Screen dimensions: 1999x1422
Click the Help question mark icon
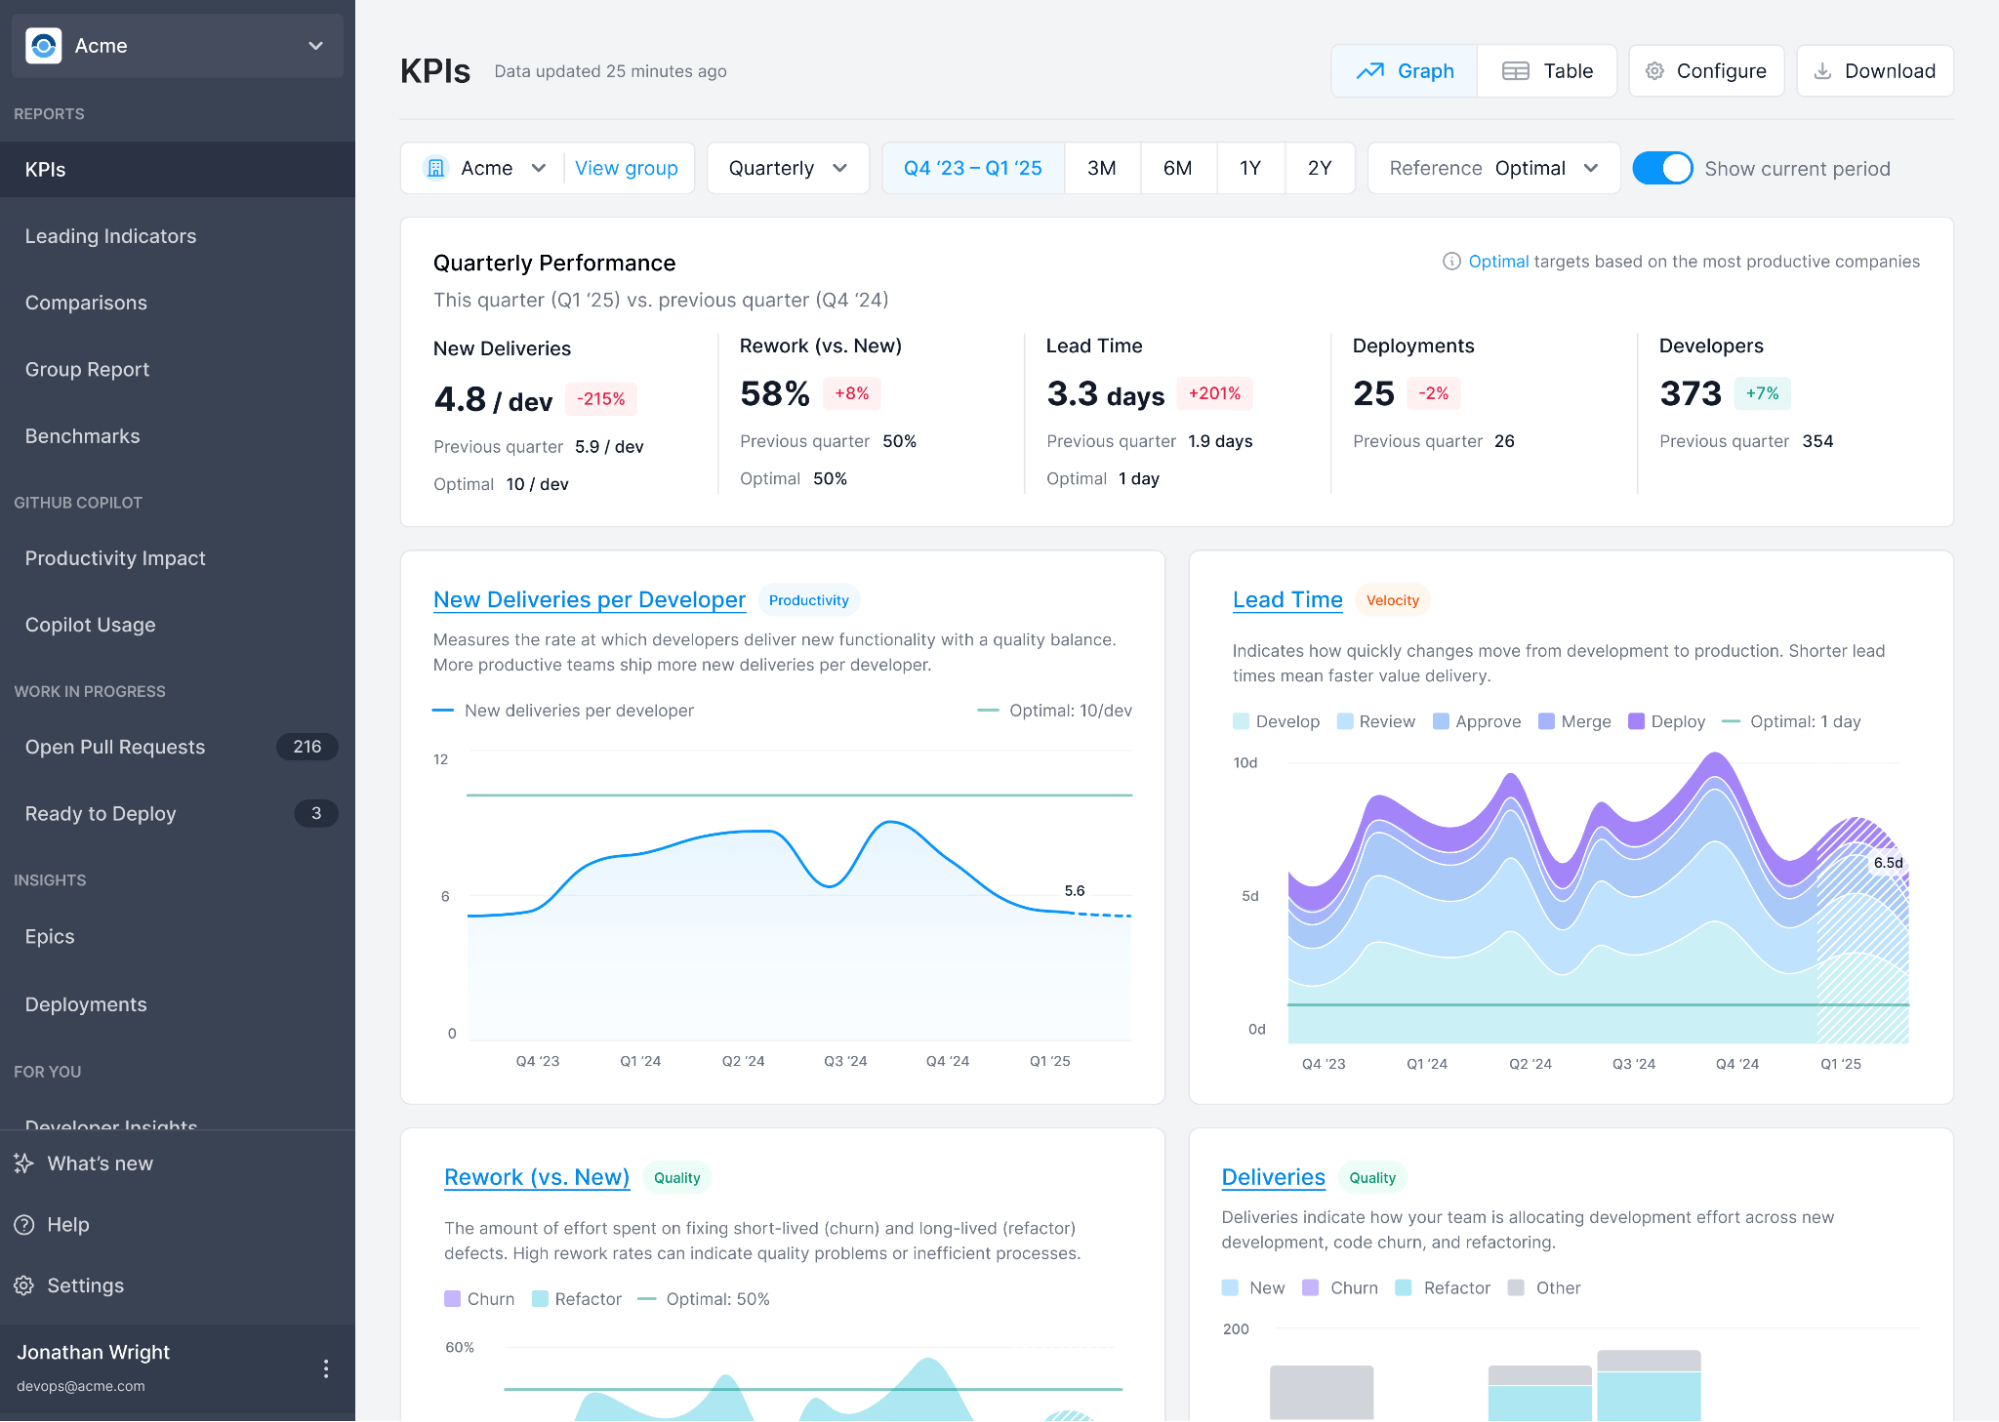tap(23, 1224)
